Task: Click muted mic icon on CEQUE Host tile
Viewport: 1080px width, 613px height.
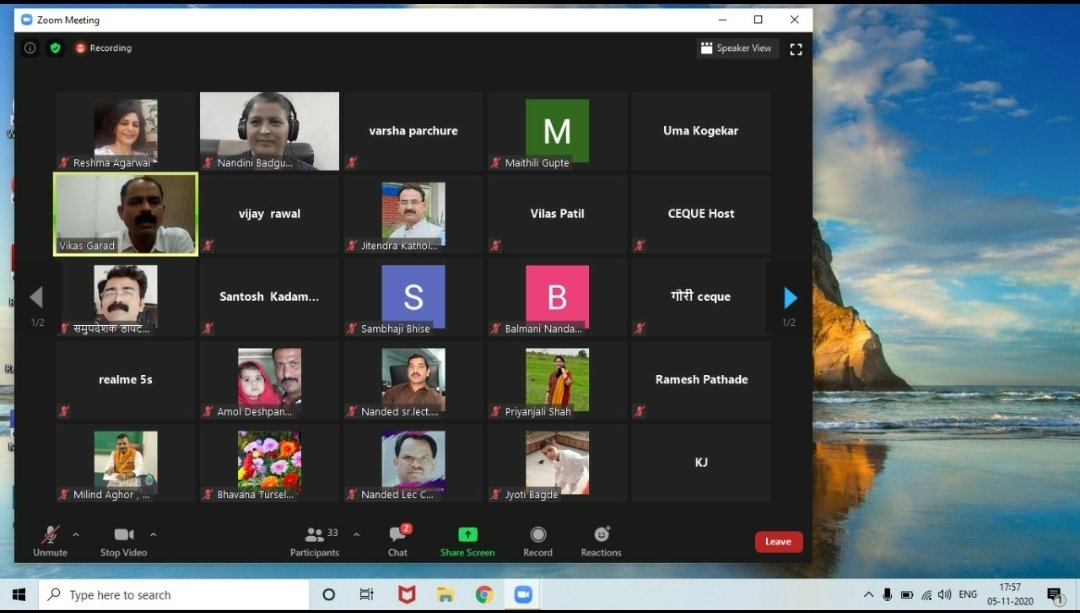Action: (639, 245)
